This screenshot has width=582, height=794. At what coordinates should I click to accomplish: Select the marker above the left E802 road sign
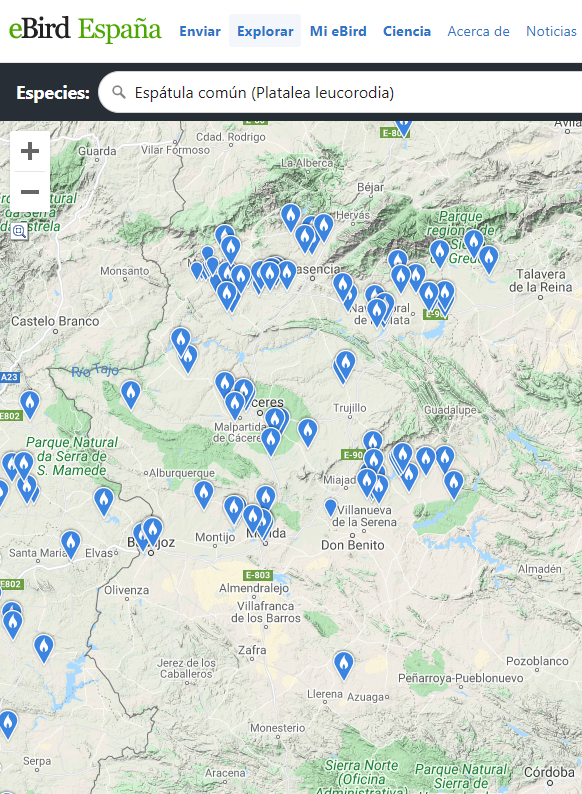point(30,404)
